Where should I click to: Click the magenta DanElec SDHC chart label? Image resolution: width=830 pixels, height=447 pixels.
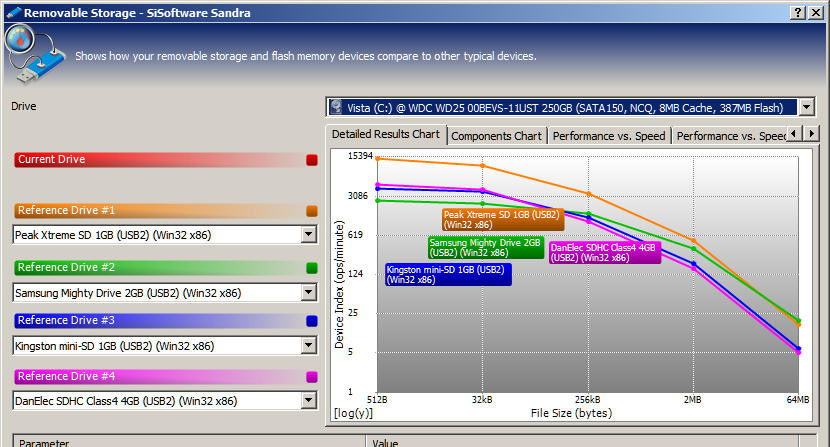point(605,253)
